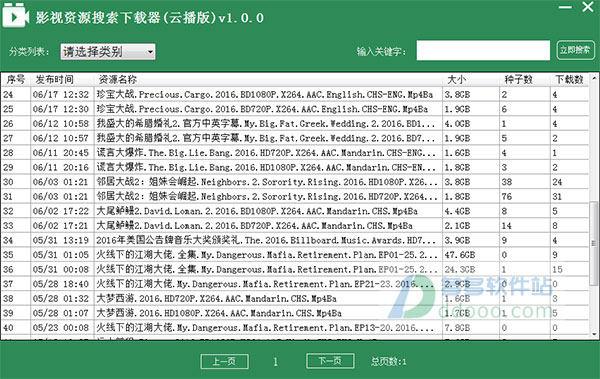Click the list scrollbar down arrow
The height and width of the screenshot is (379, 600).
(x=594, y=335)
